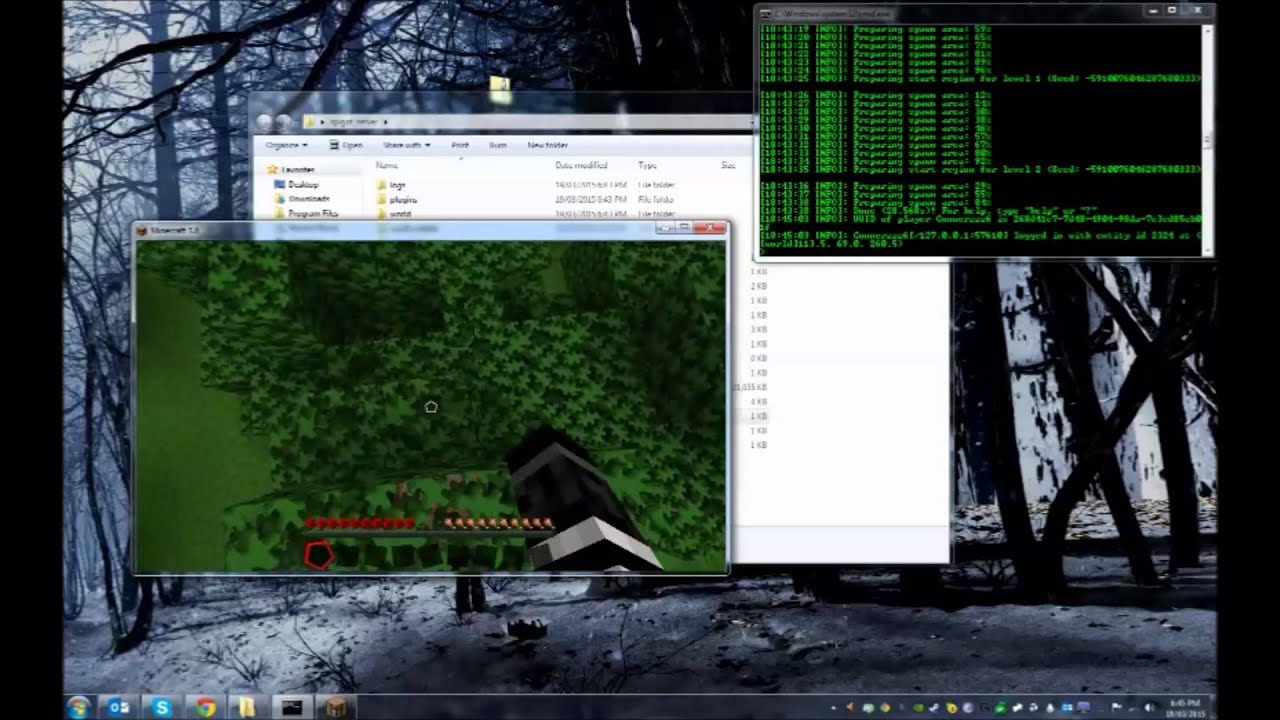Viewport: 1280px width, 720px height.
Task: Open Outlook from the taskbar
Action: coord(119,707)
